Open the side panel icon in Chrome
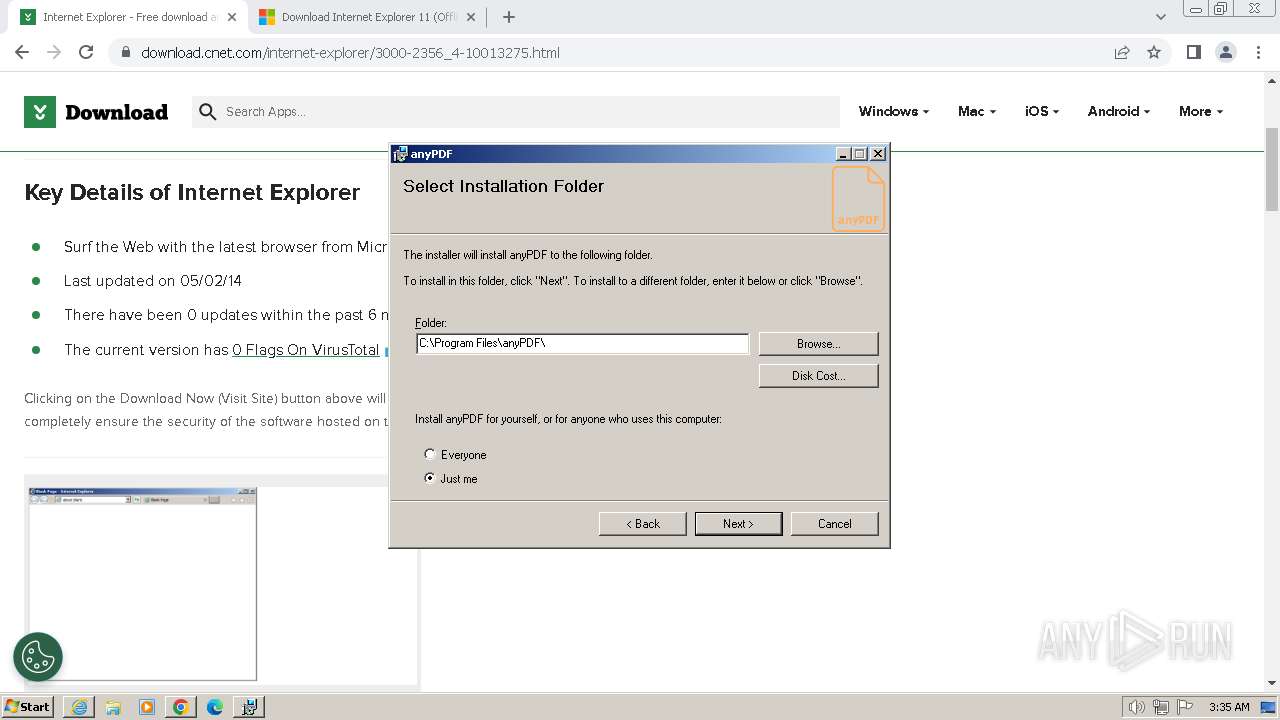Screen dimensions: 1280x720 (1193, 52)
